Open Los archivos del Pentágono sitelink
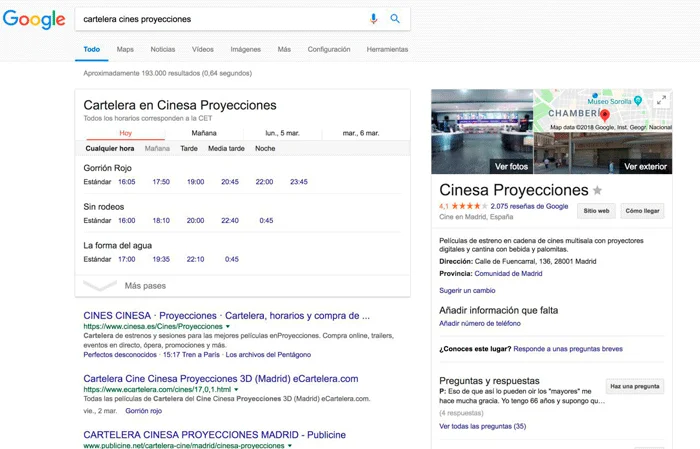The width and height of the screenshot is (700, 449). pos(268,355)
